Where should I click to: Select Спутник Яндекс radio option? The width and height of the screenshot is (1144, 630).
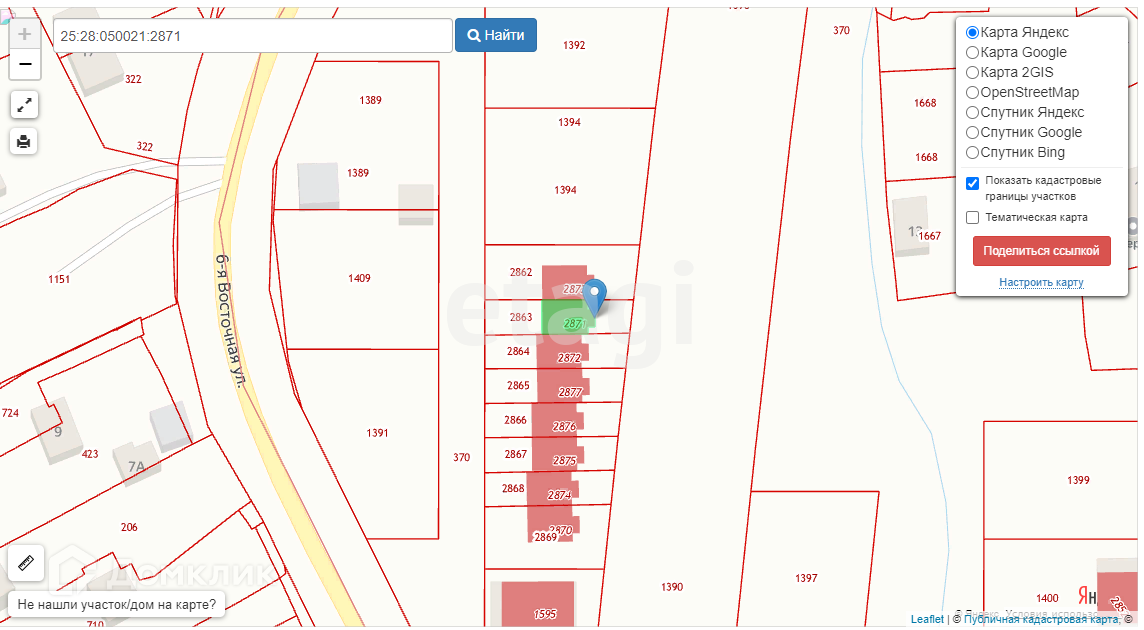pos(972,112)
